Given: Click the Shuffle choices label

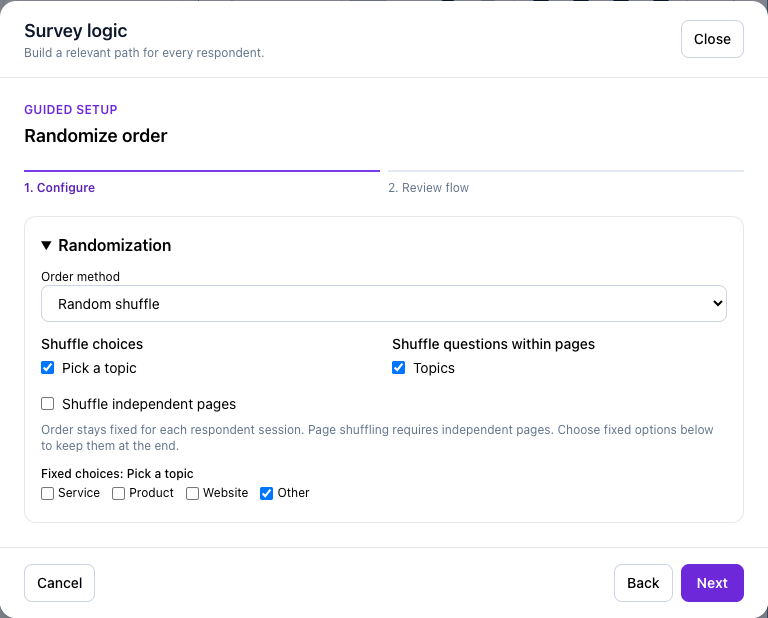Looking at the screenshot, I should tap(92, 344).
